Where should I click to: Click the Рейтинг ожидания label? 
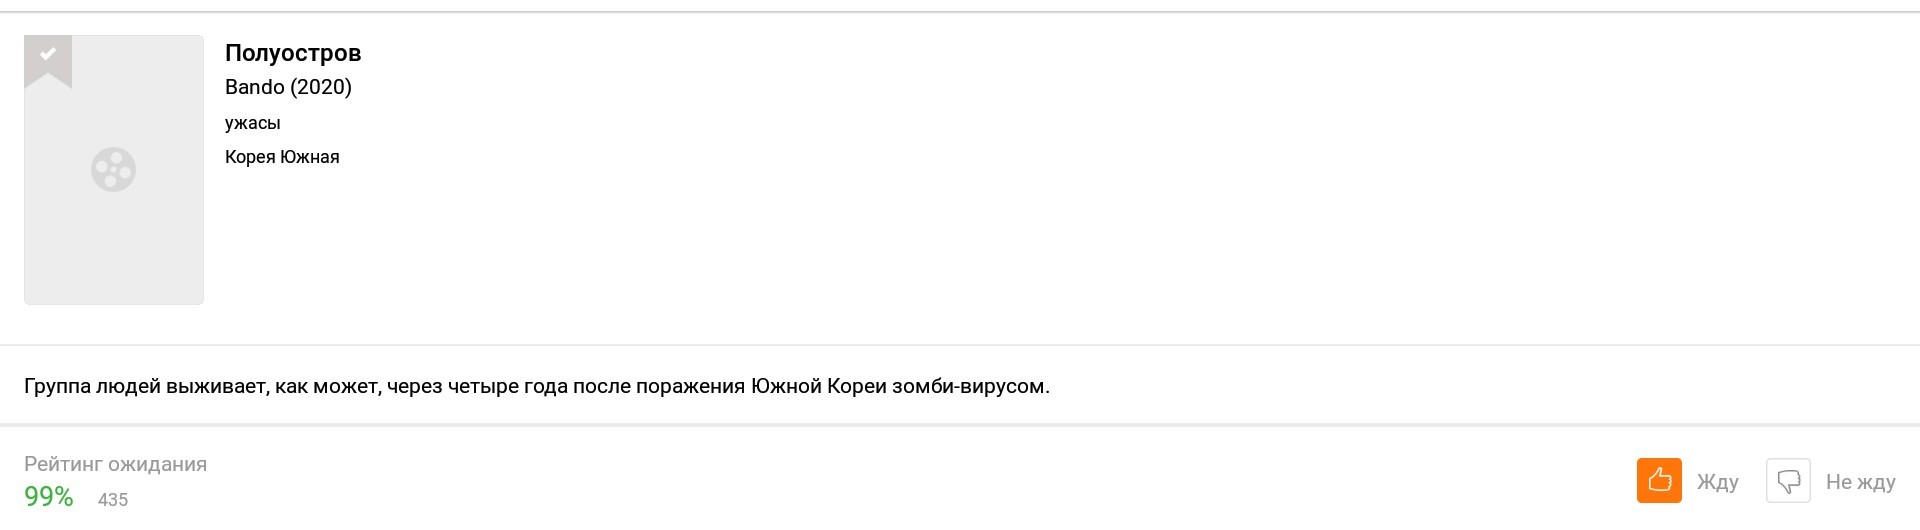pyautogui.click(x=115, y=464)
